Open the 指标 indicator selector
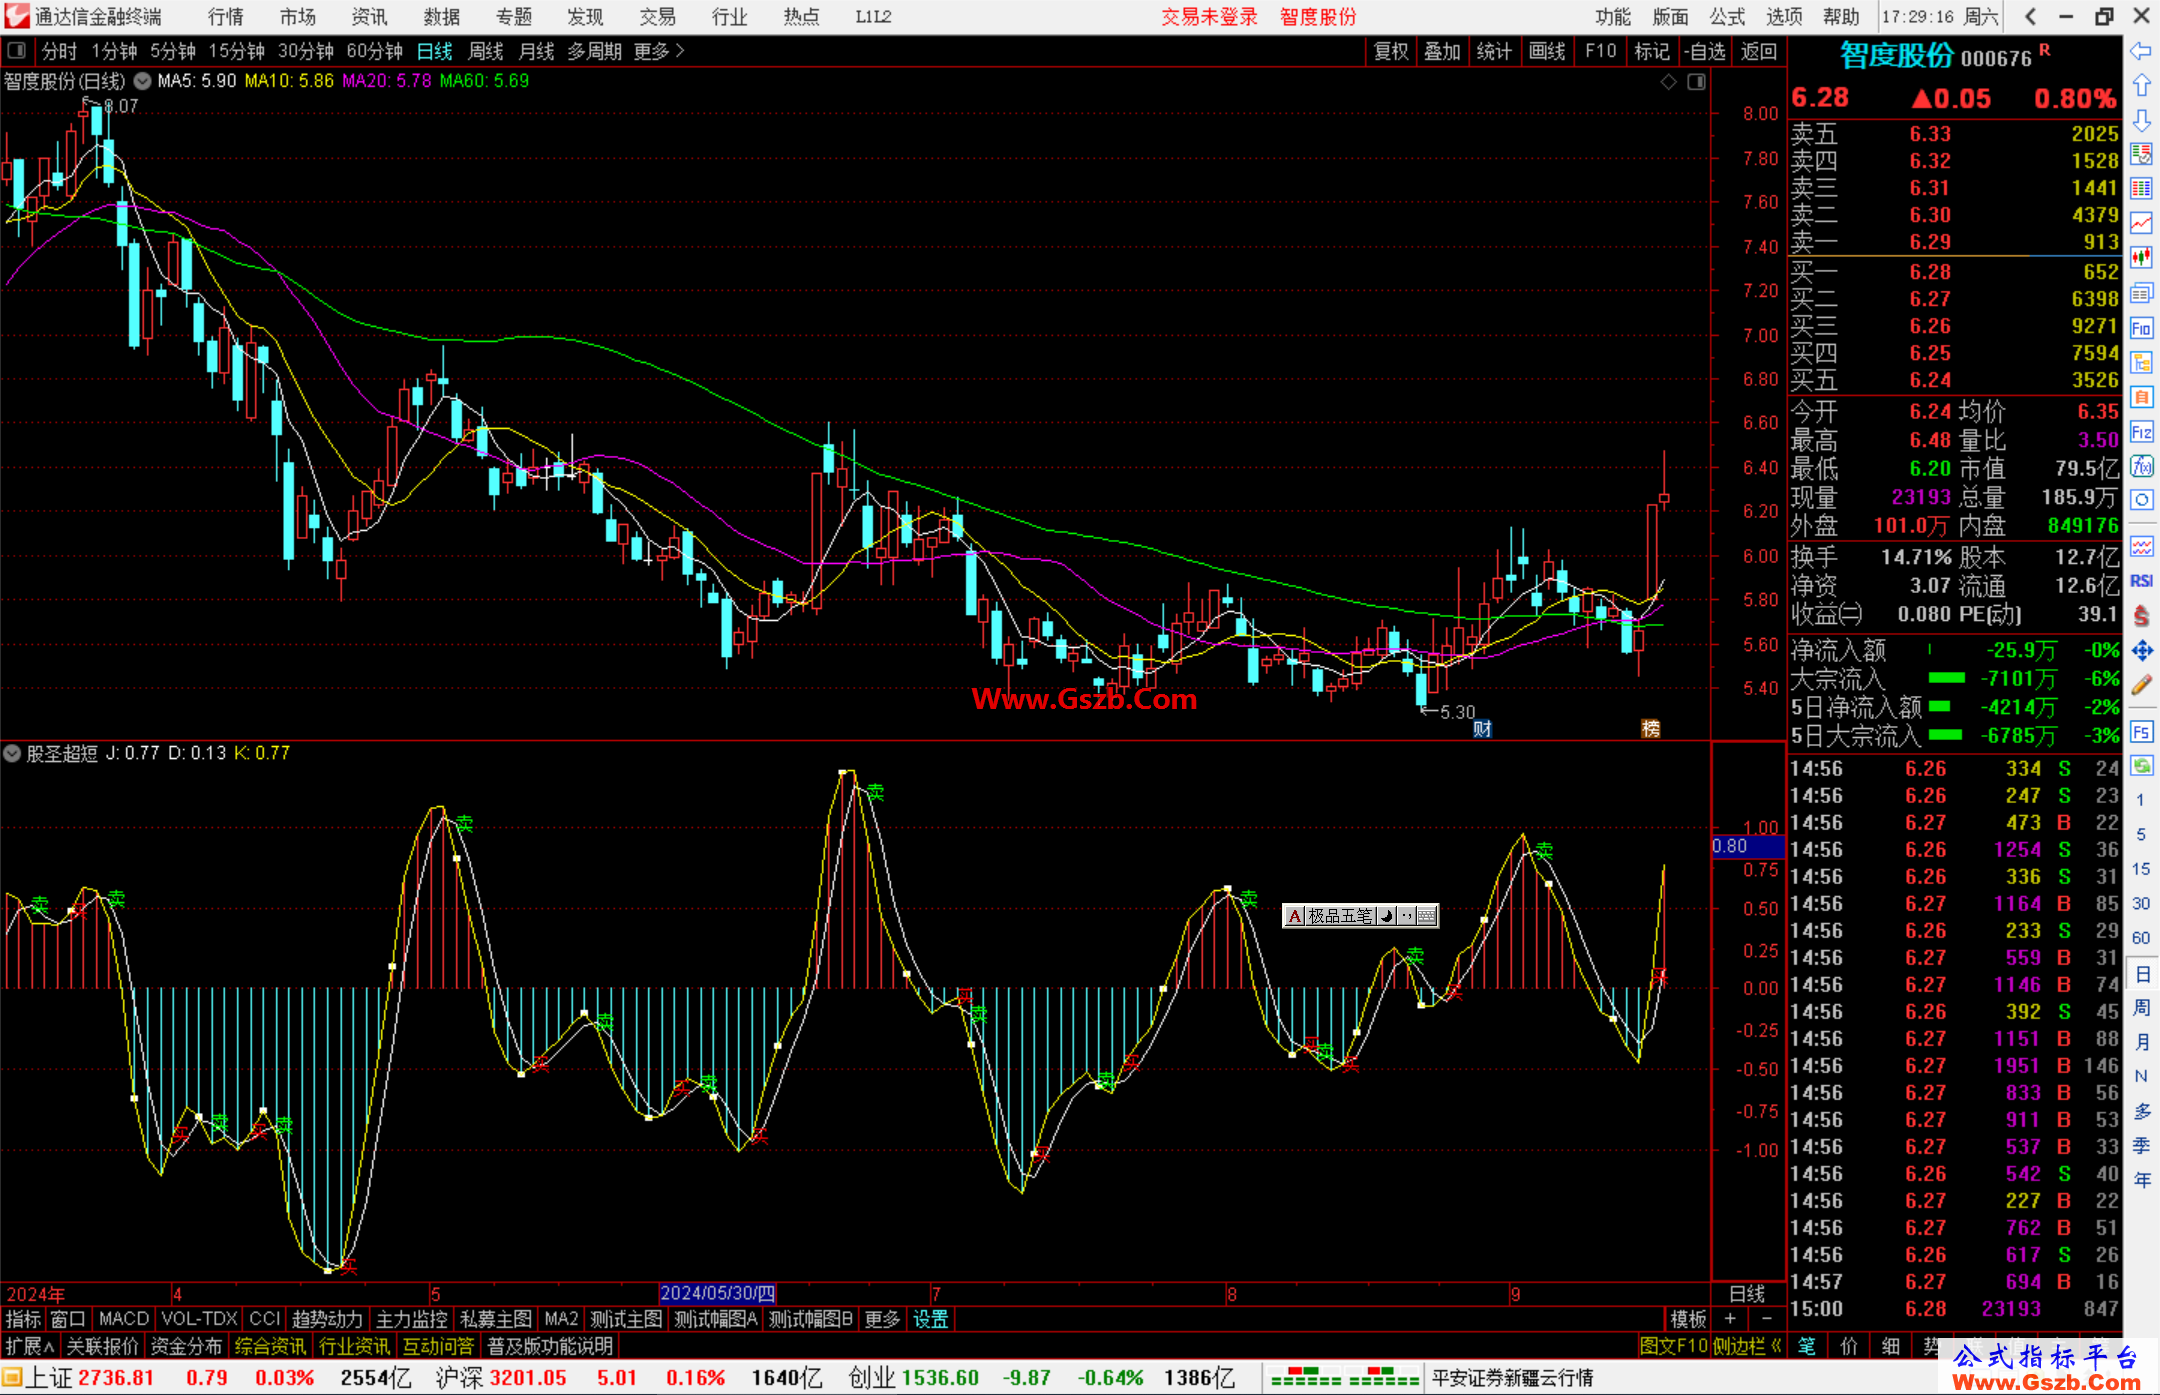Image resolution: width=2160 pixels, height=1395 pixels. click(x=23, y=1319)
